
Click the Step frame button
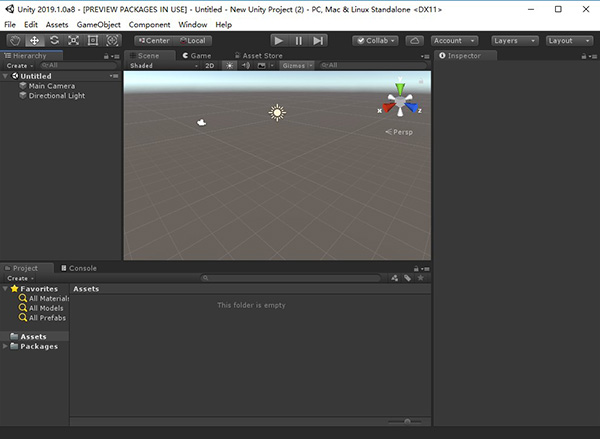click(318, 40)
